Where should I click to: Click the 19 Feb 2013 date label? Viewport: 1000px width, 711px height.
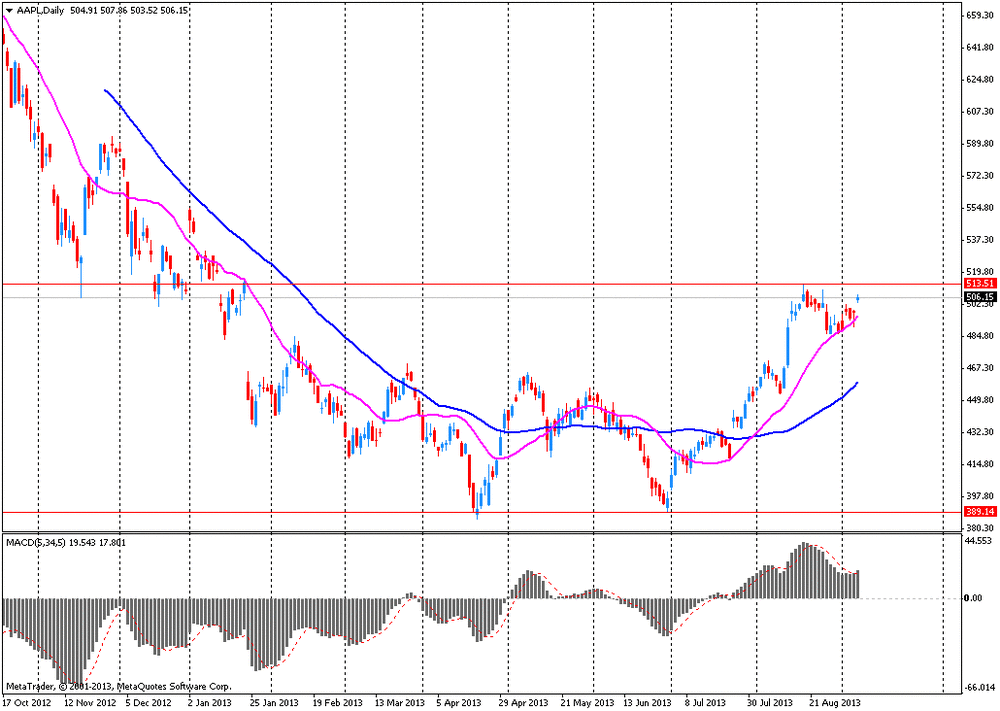337,703
